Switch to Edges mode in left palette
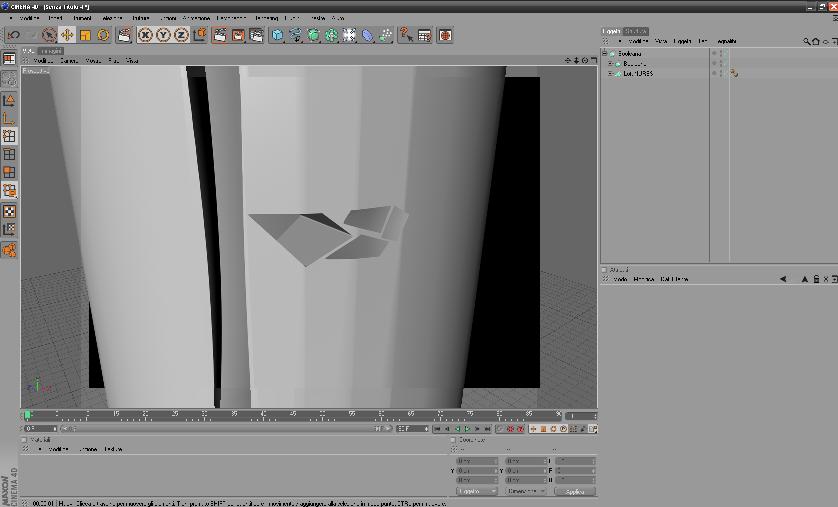The image size is (838, 507). [9, 154]
